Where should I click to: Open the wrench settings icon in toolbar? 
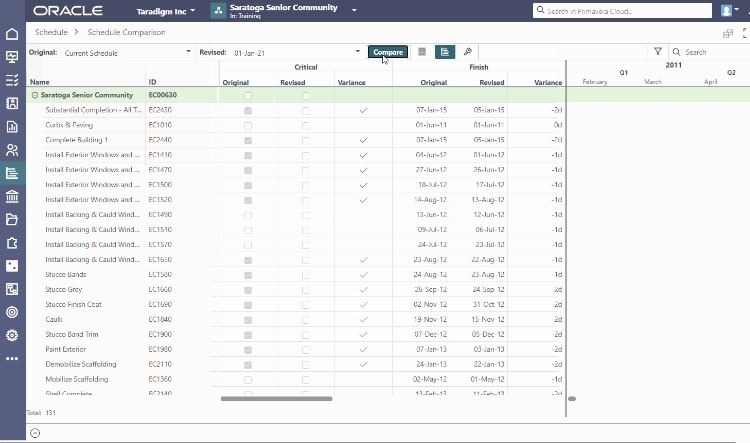pyautogui.click(x=468, y=52)
